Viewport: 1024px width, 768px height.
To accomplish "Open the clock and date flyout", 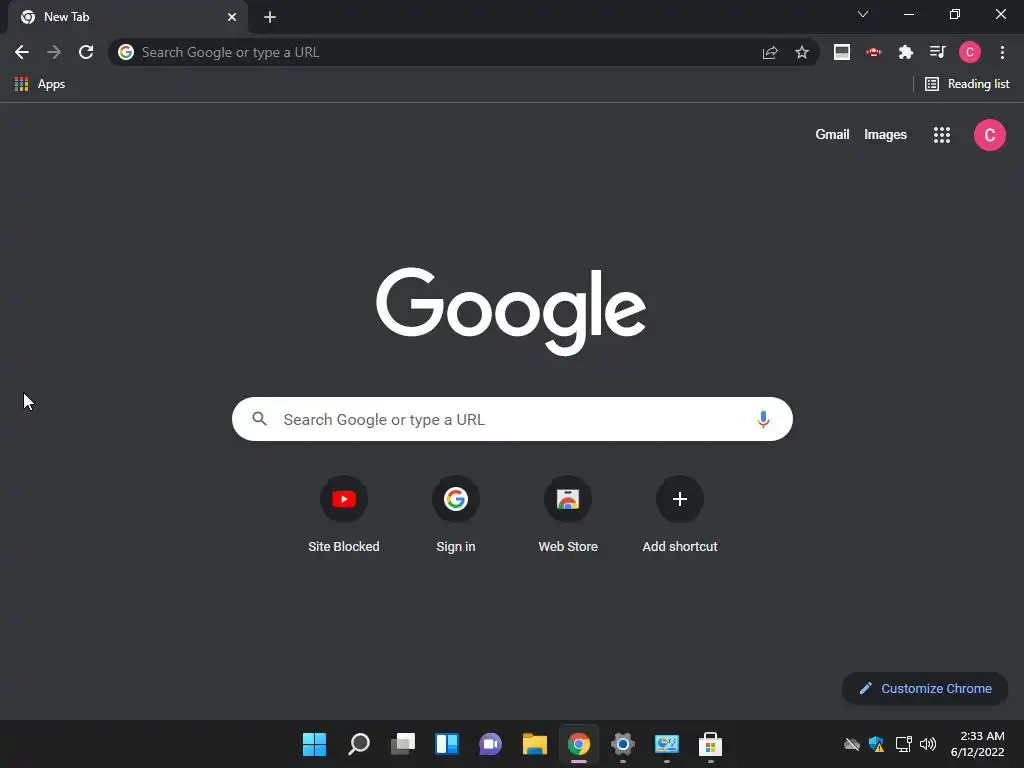I will pyautogui.click(x=978, y=744).
